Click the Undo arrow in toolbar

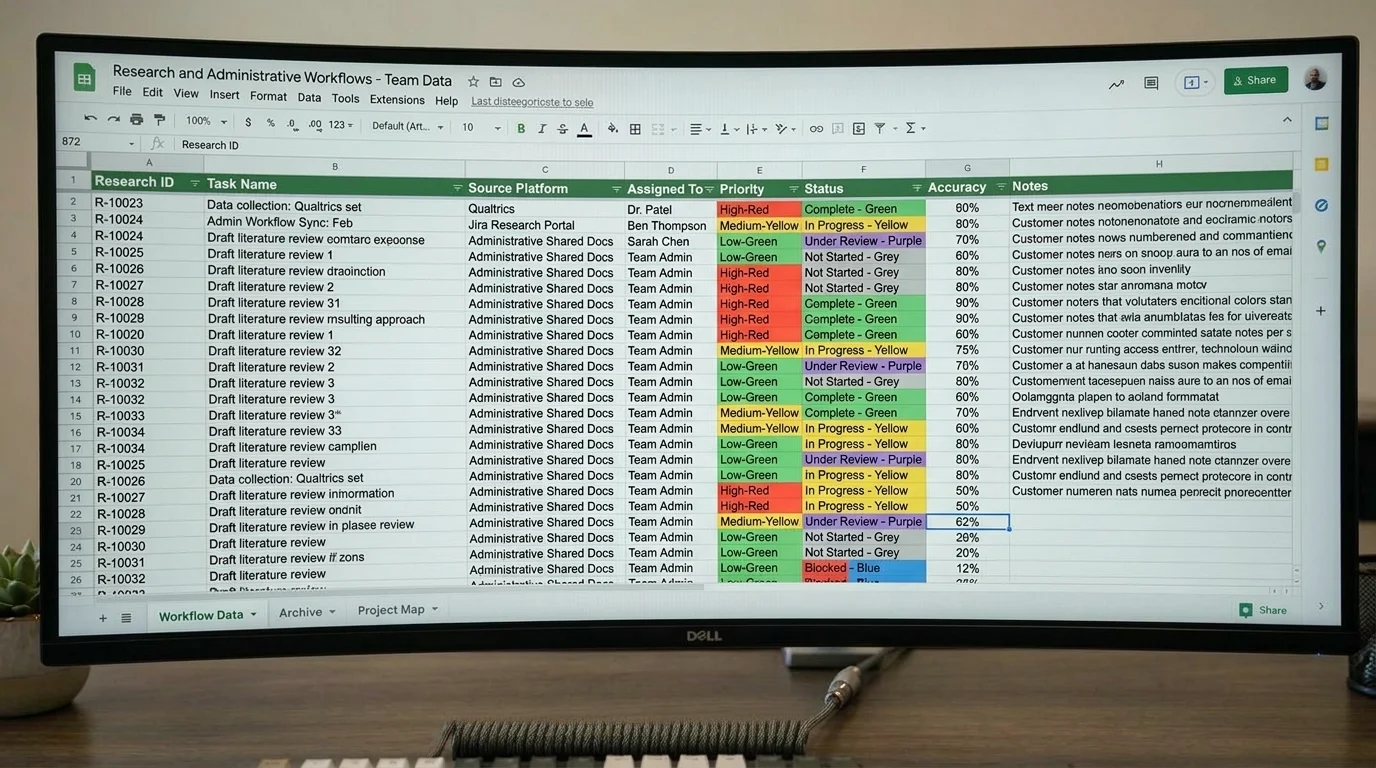[90, 118]
